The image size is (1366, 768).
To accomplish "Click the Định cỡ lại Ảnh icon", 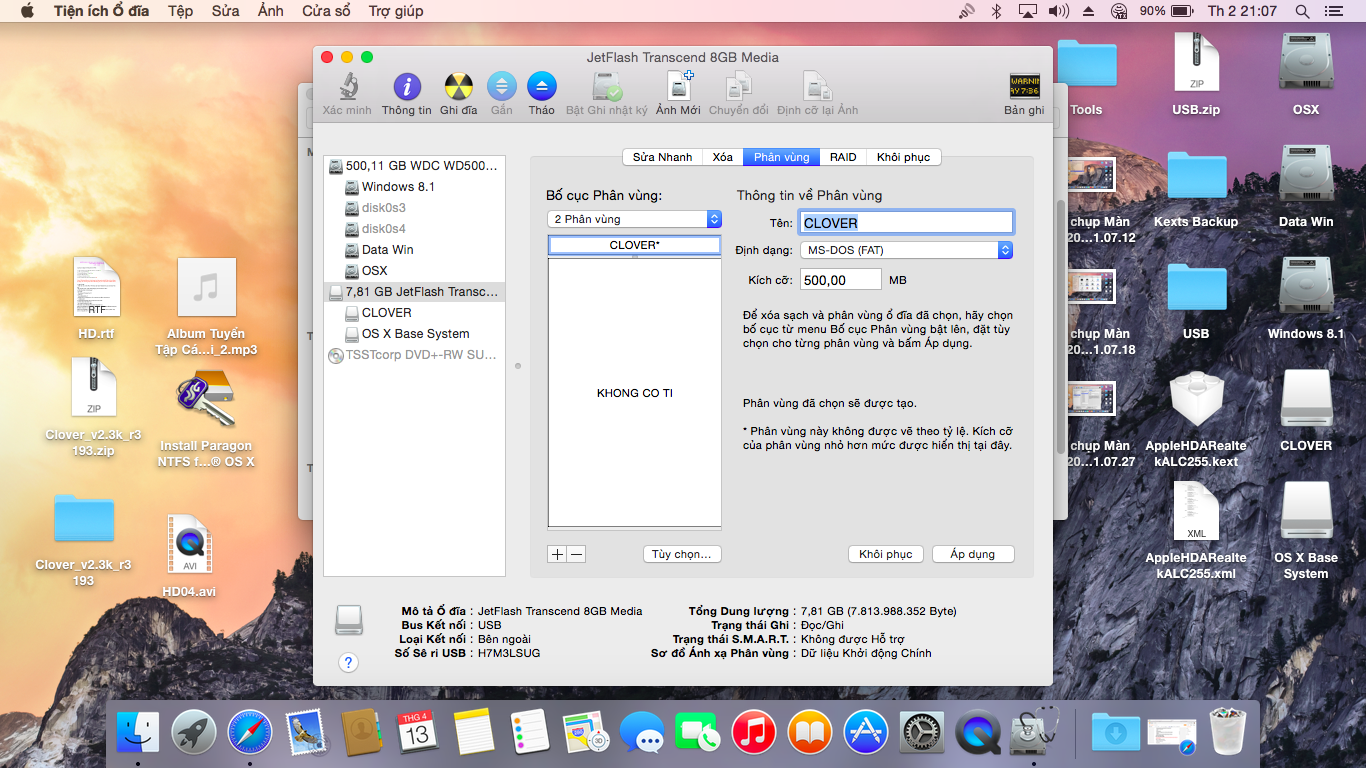I will pos(817,87).
